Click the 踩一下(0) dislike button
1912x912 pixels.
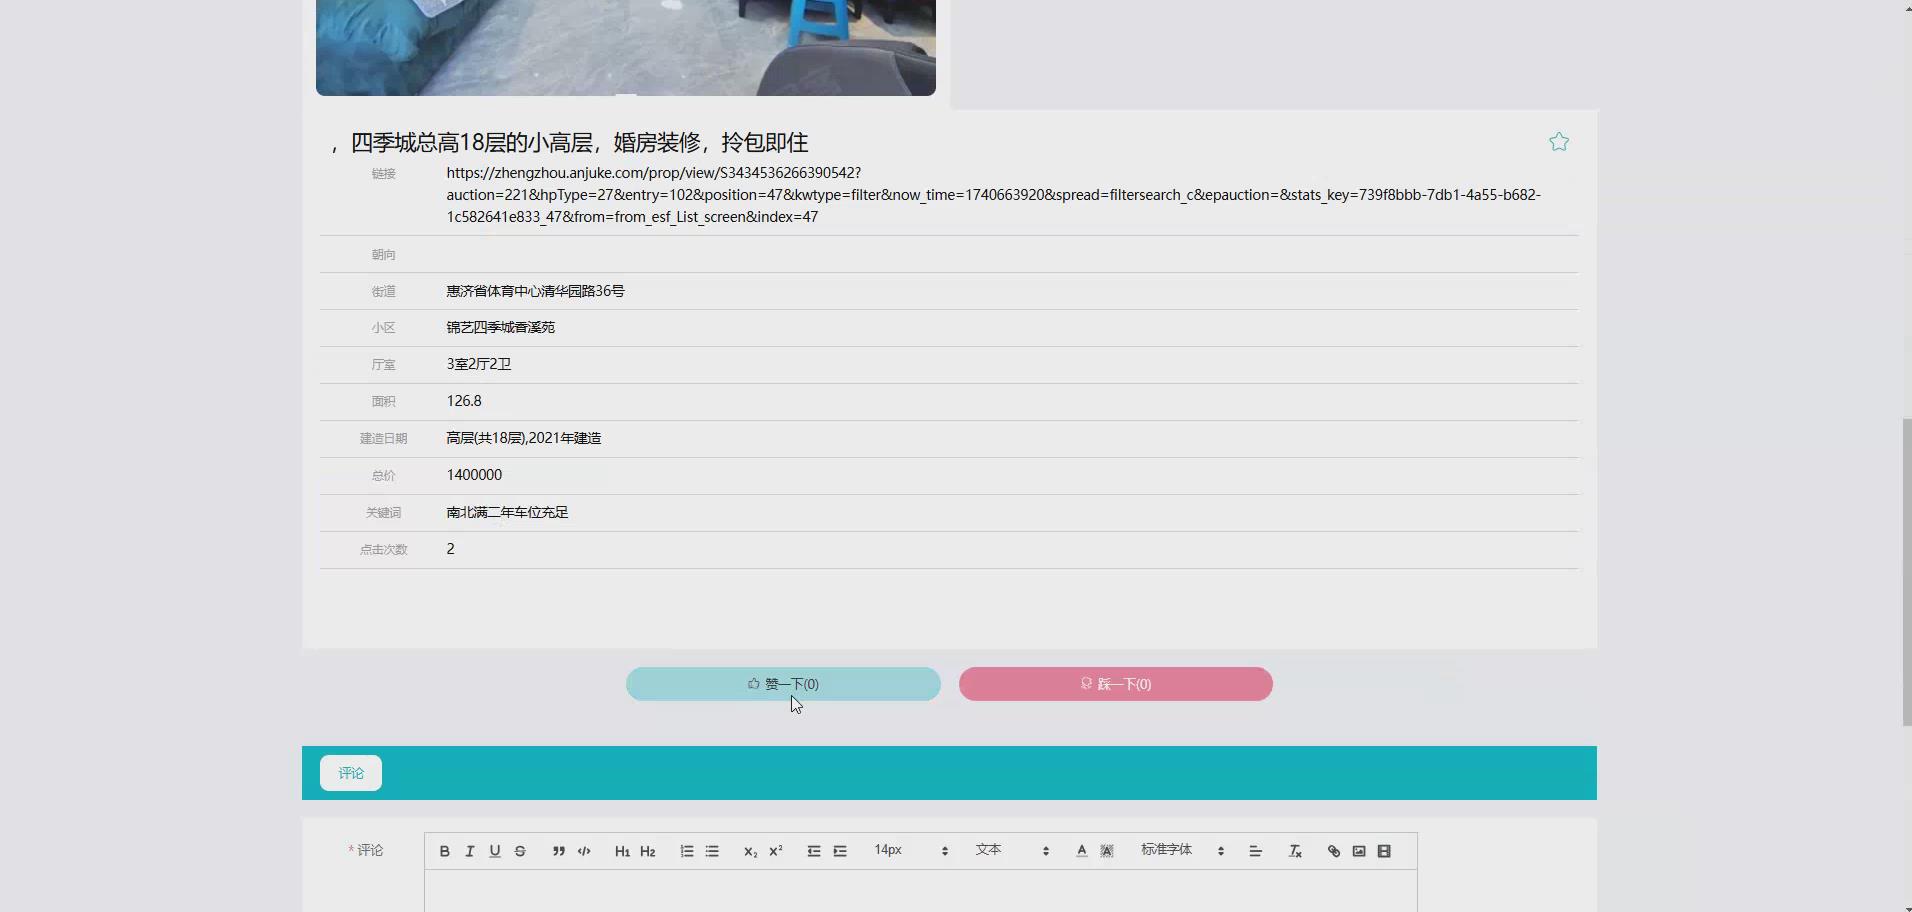tap(1115, 684)
